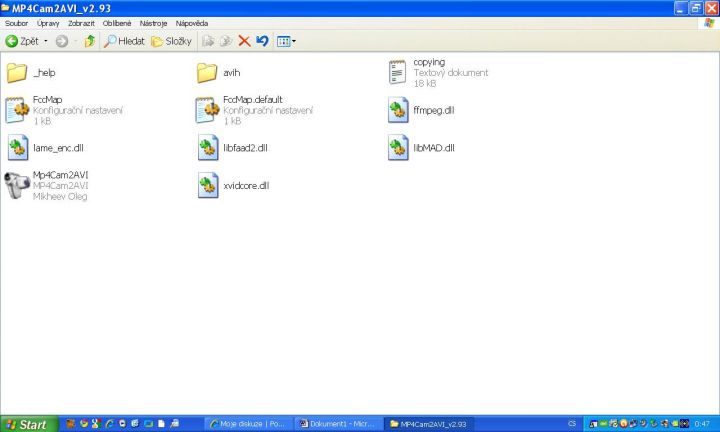This screenshot has width=720, height=432.
Task: Open the Nástroje menu
Action: (x=153, y=23)
